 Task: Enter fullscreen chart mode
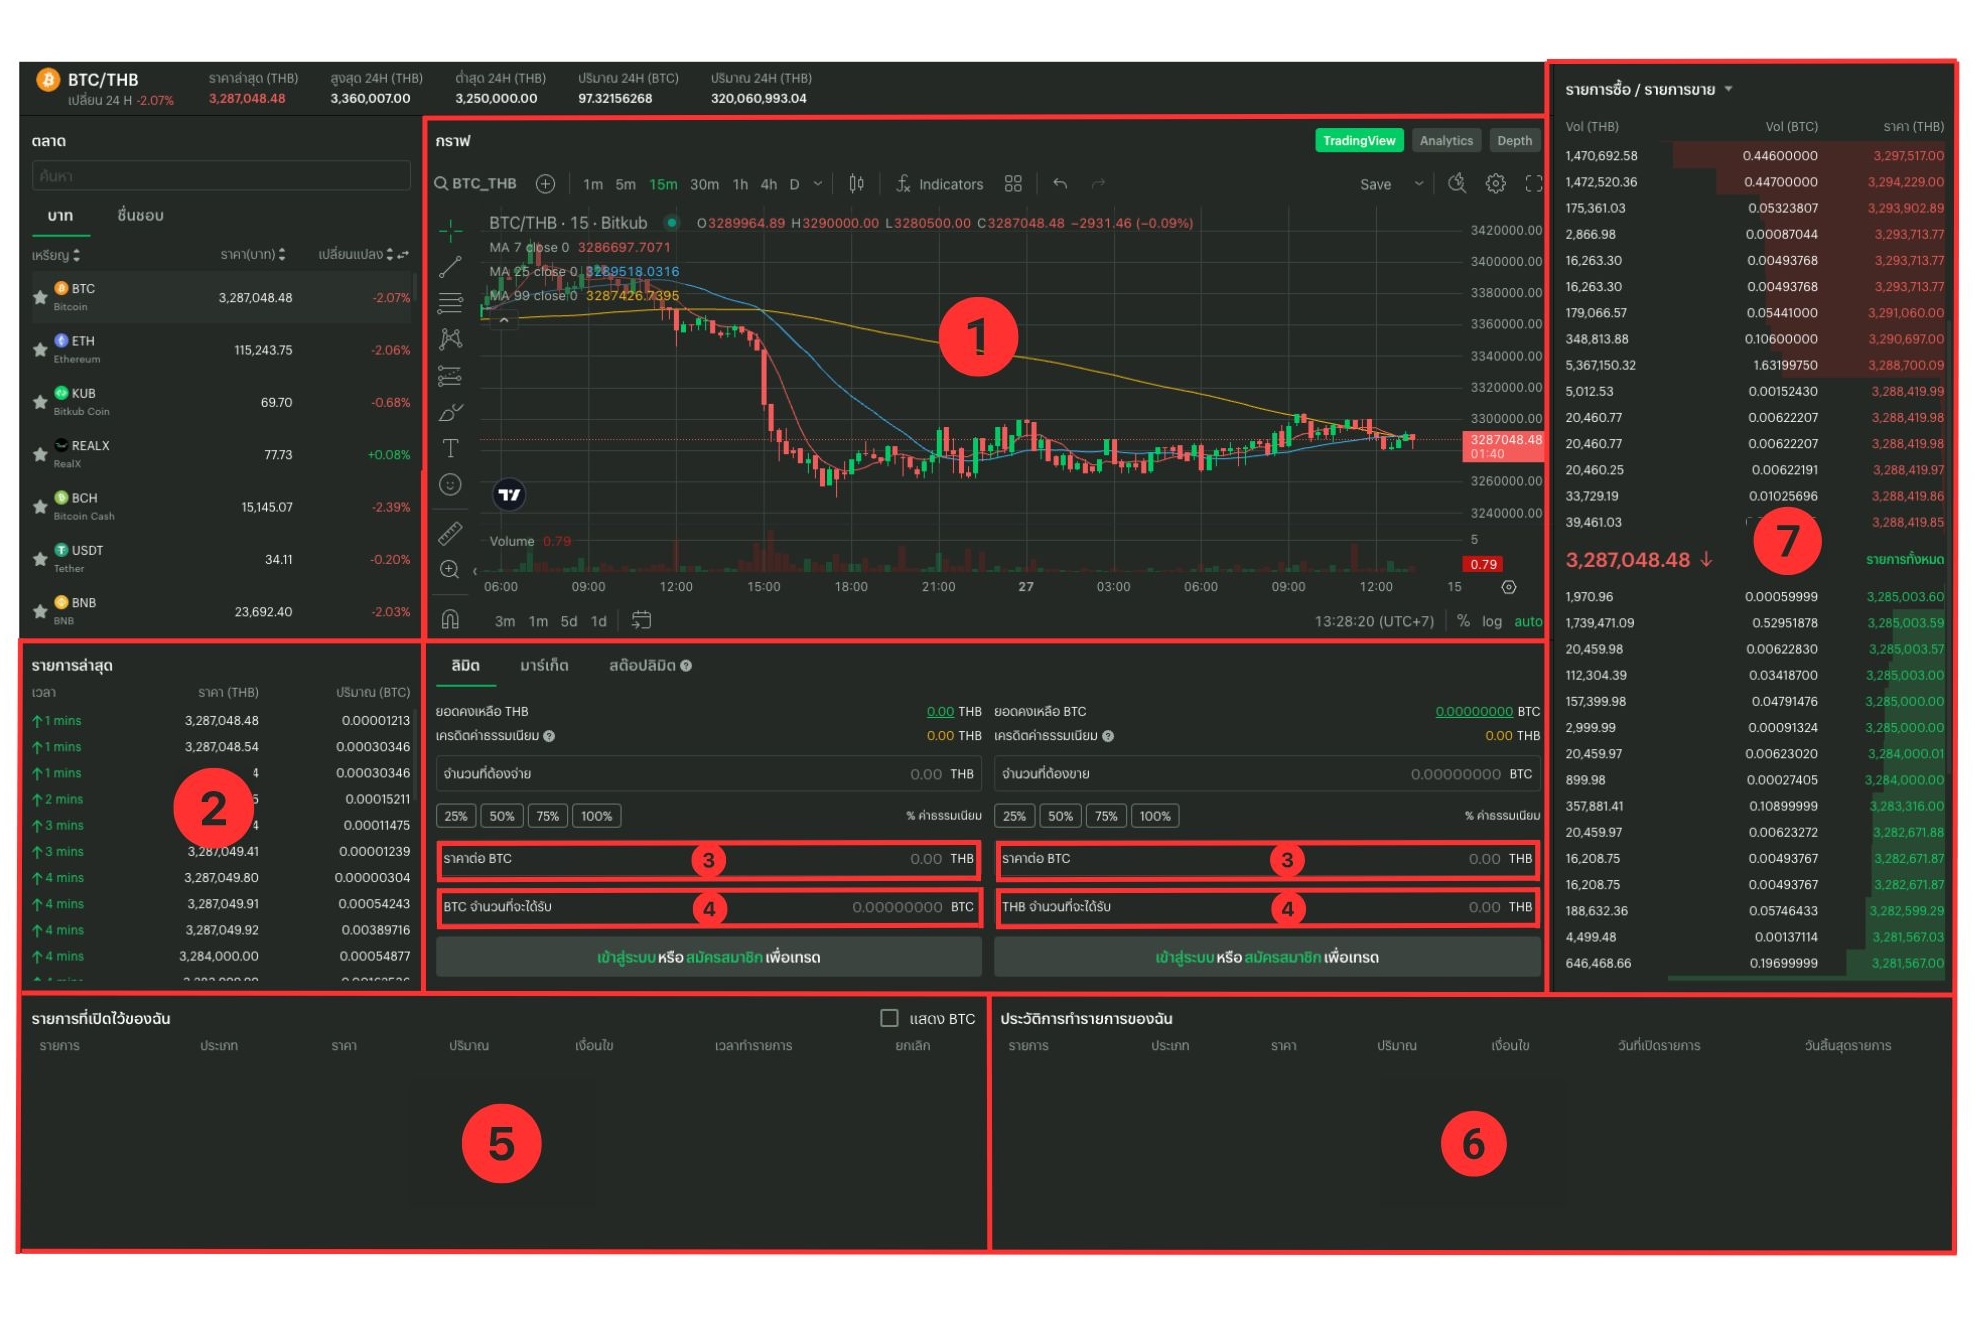pyautogui.click(x=1533, y=184)
